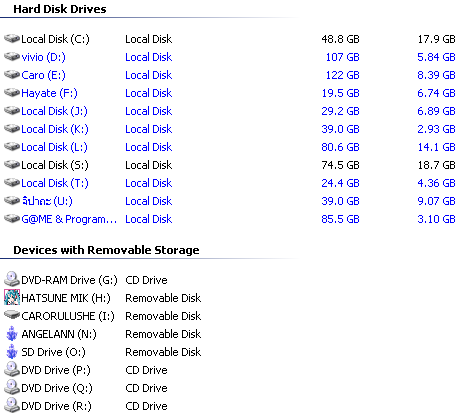The width and height of the screenshot is (466, 419).
Task: Select the Thai-named '(U:)' drive label
Action: [x=47, y=201]
